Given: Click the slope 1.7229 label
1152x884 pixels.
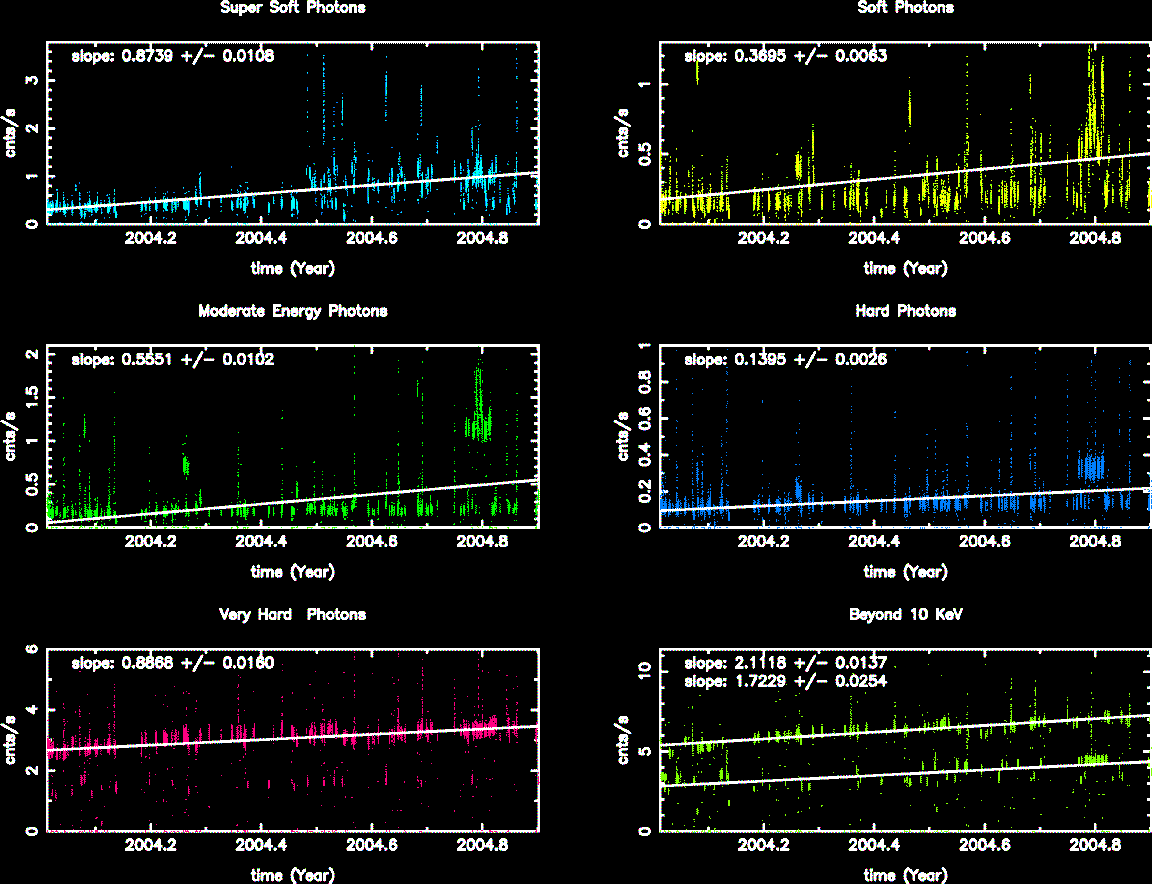Looking at the screenshot, I should [785, 680].
